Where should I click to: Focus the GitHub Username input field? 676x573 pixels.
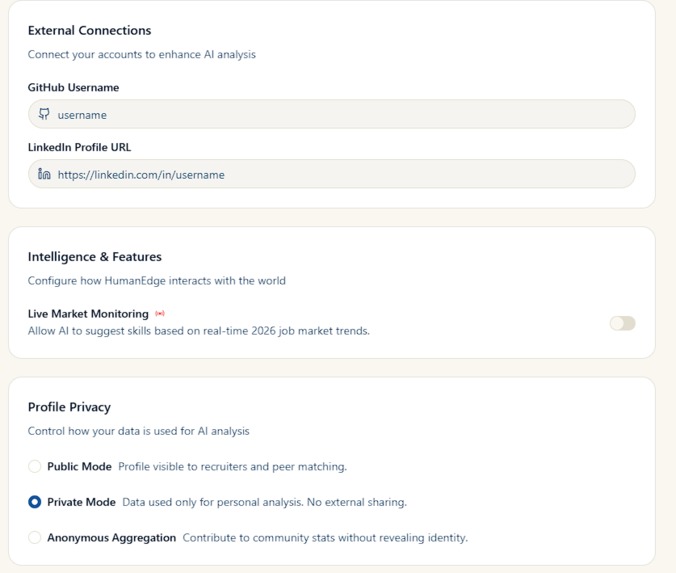pos(332,114)
